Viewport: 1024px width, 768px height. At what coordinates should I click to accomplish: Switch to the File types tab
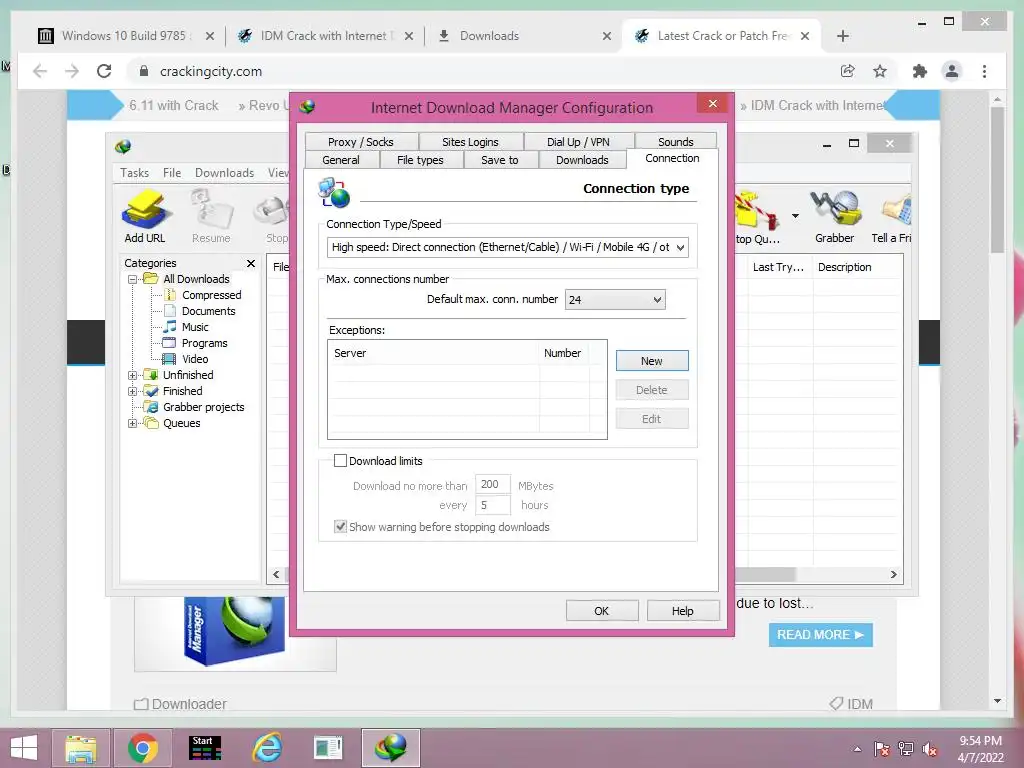420,160
